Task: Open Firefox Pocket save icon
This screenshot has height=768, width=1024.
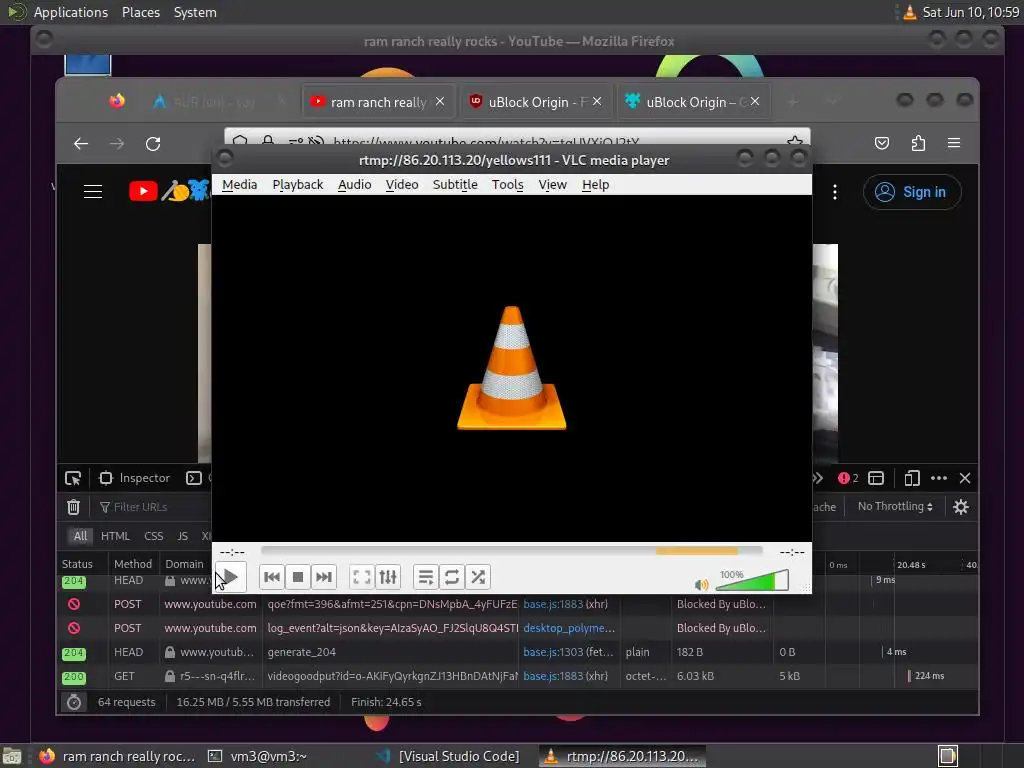Action: pyautogui.click(x=882, y=143)
